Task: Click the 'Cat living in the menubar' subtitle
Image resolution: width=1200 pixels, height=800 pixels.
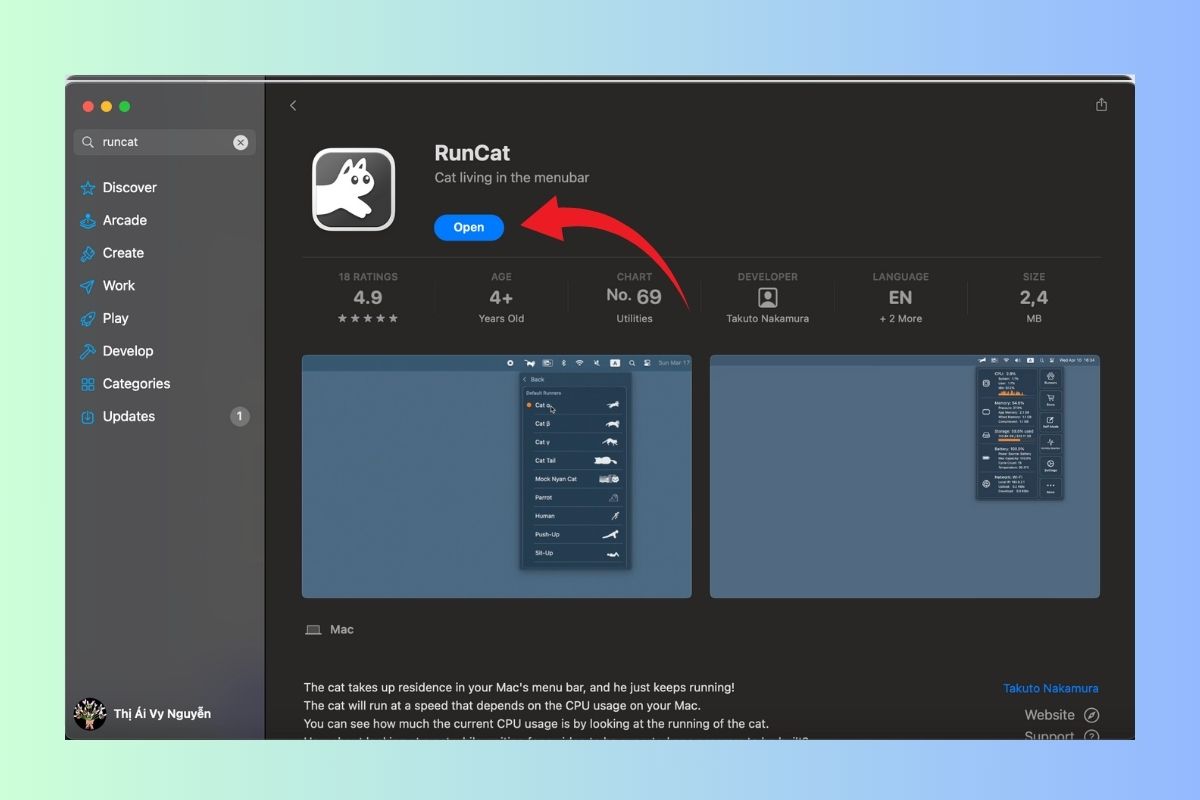Action: pos(512,178)
